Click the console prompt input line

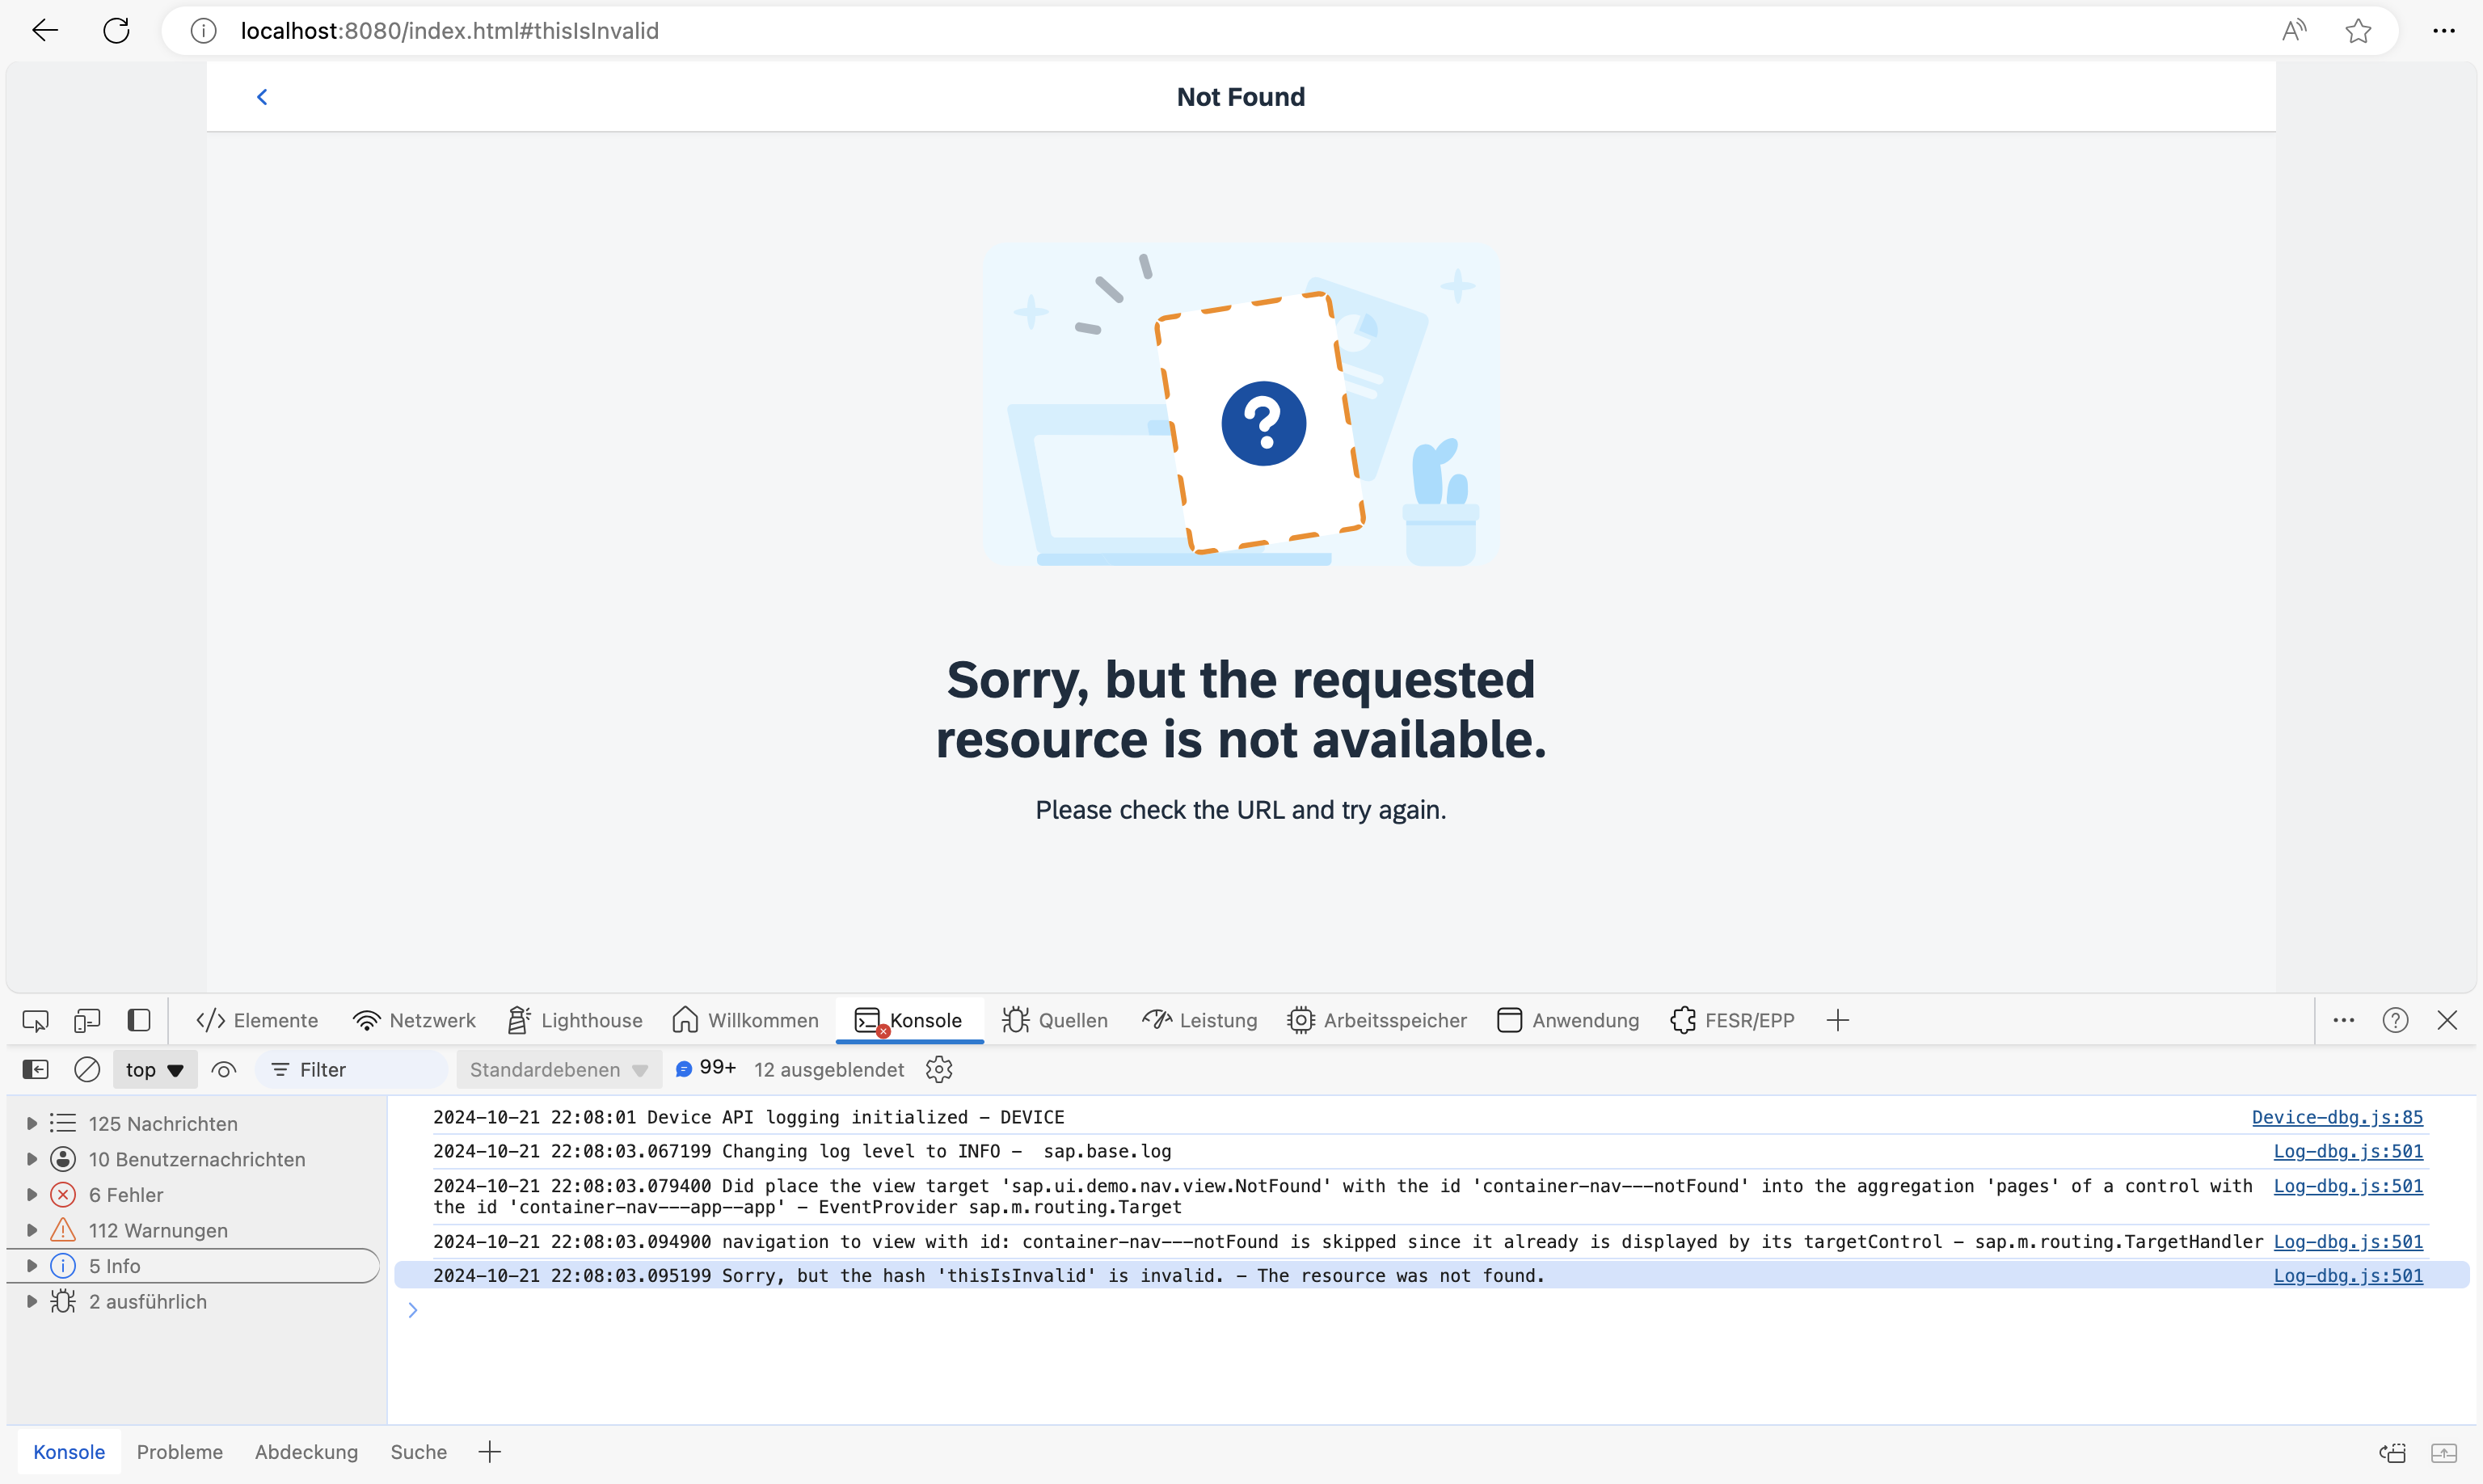1431,1311
